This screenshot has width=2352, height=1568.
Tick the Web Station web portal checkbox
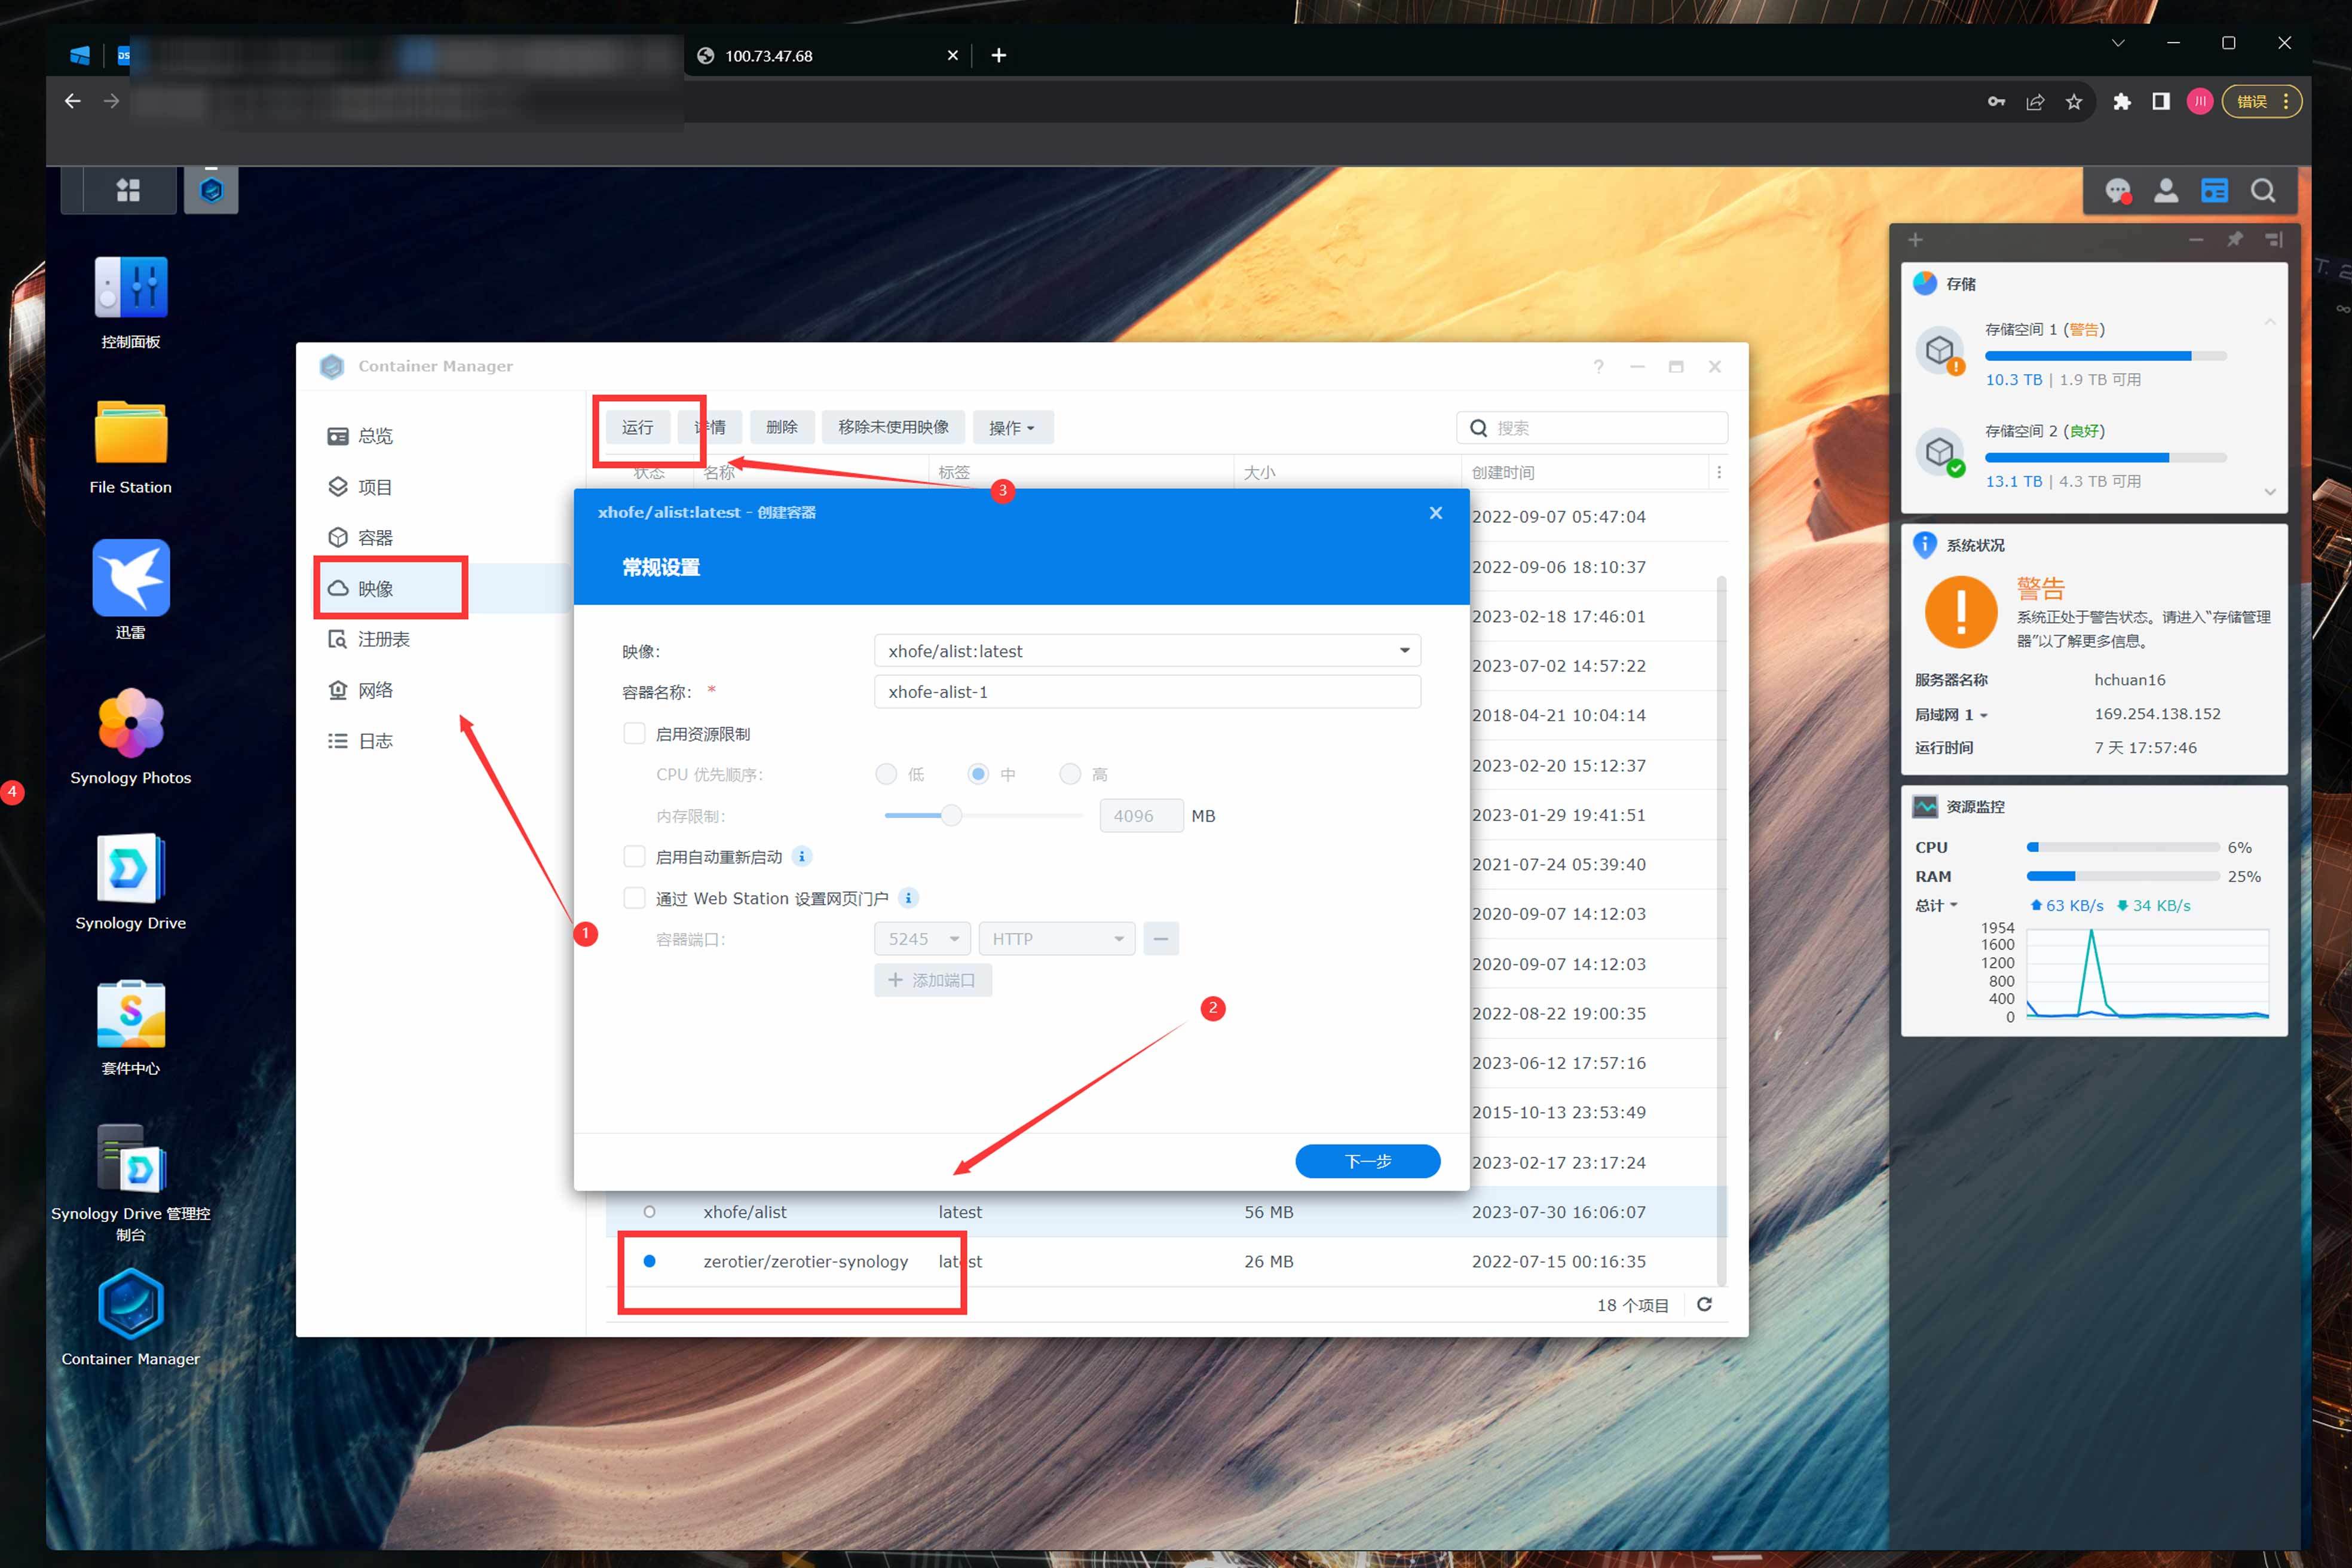point(634,898)
